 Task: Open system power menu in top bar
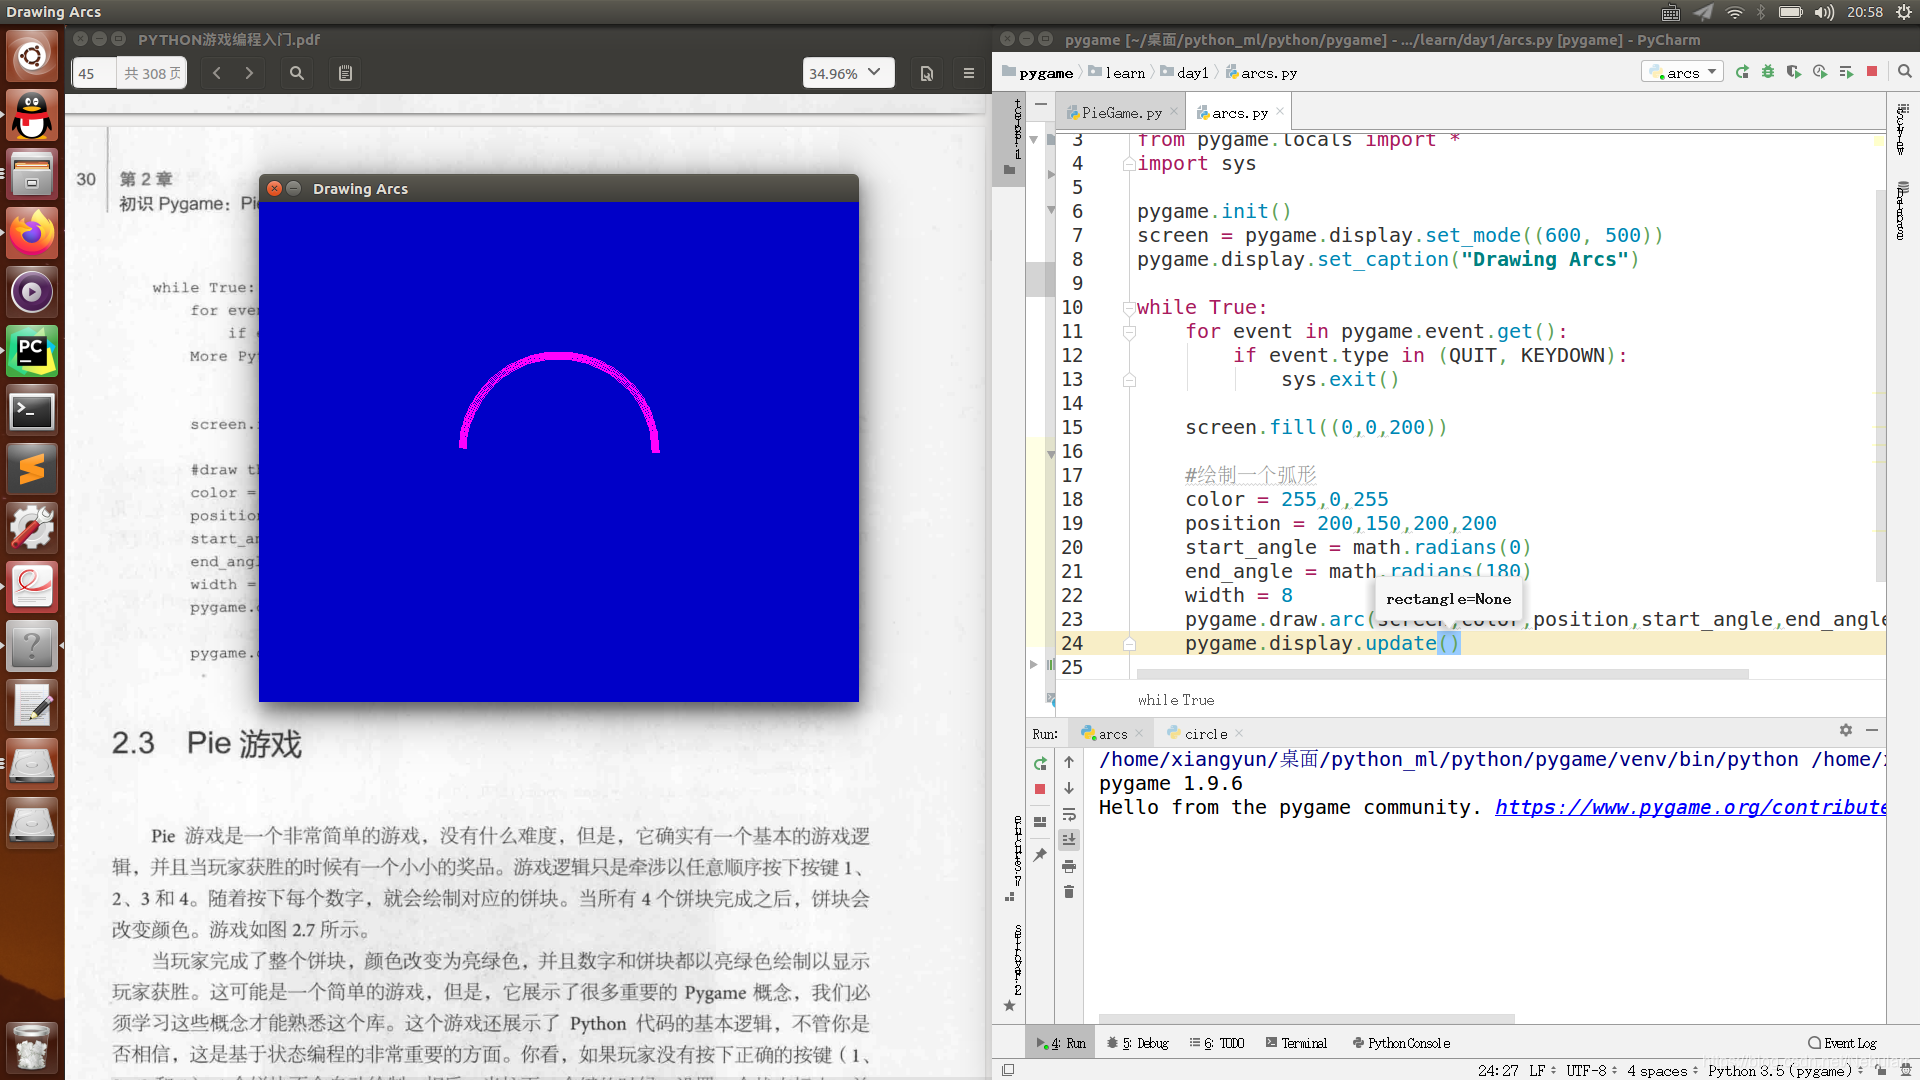pyautogui.click(x=1904, y=12)
